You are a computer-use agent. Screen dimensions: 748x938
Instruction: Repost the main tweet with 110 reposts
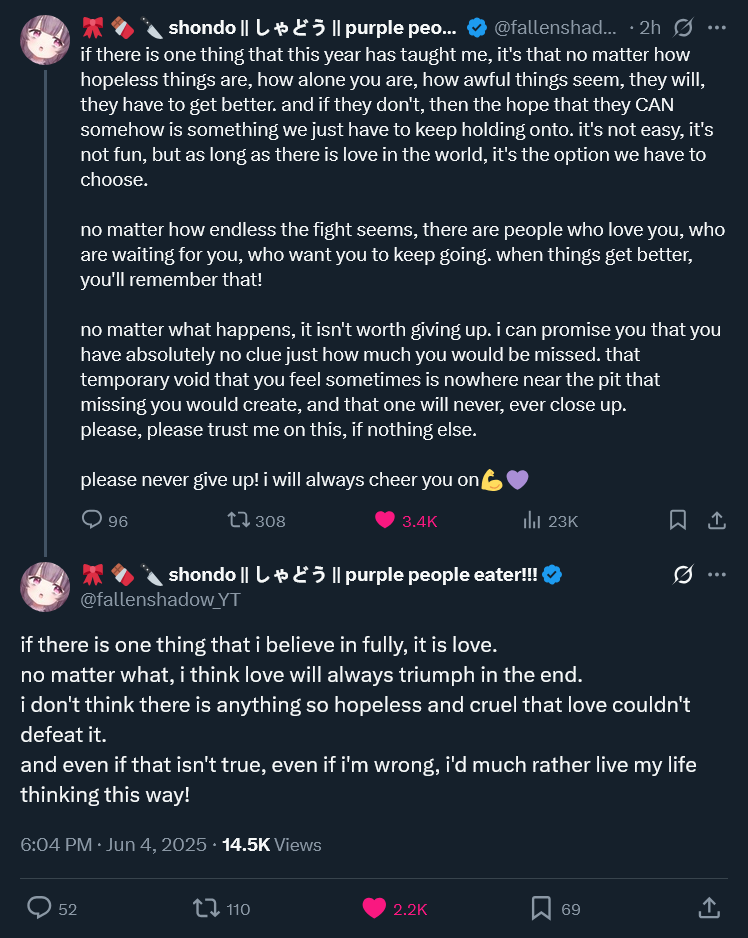pyautogui.click(x=207, y=908)
